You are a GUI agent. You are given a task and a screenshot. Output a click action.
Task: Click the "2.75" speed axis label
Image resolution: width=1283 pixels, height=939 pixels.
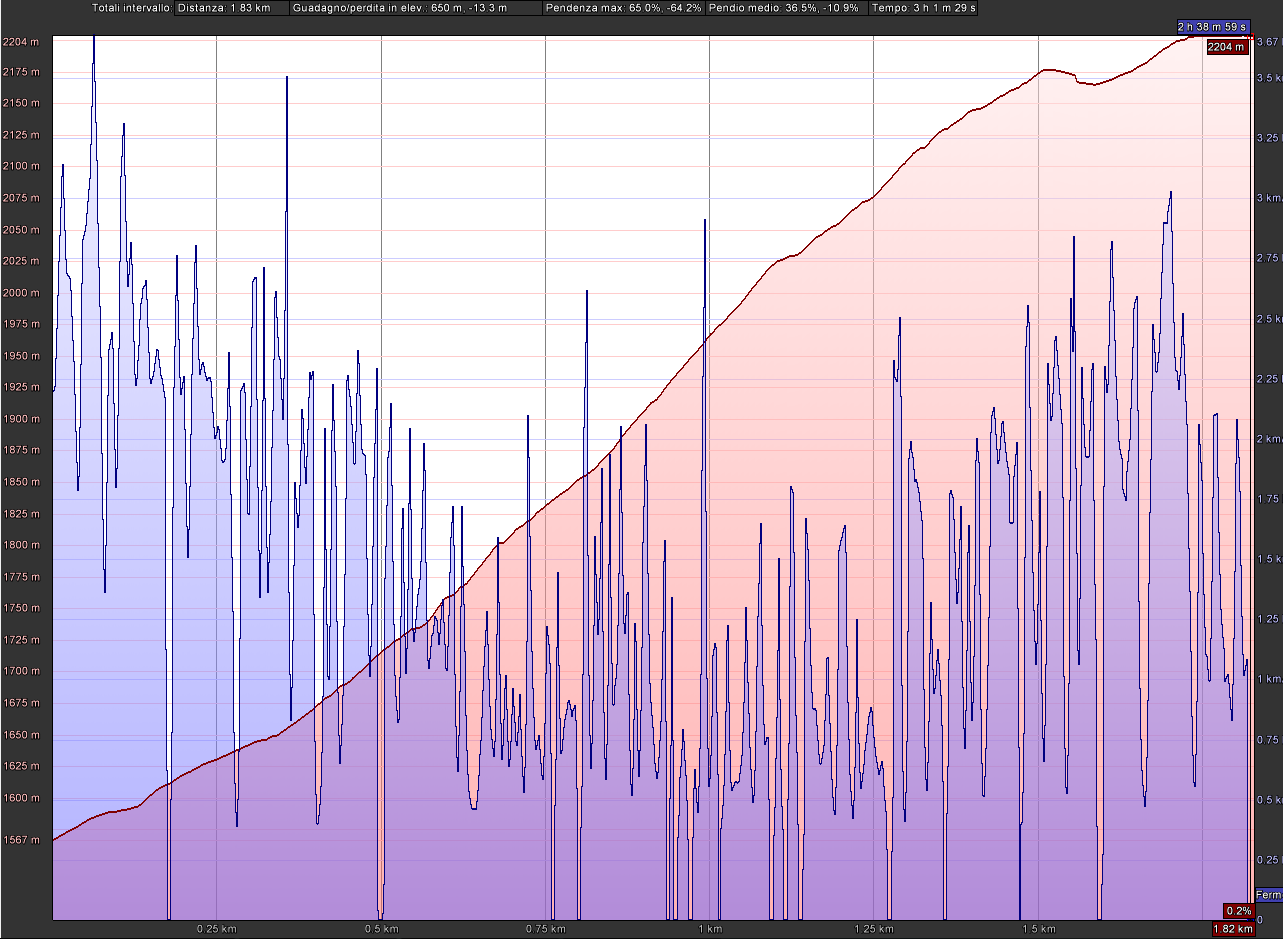[x=1268, y=258]
